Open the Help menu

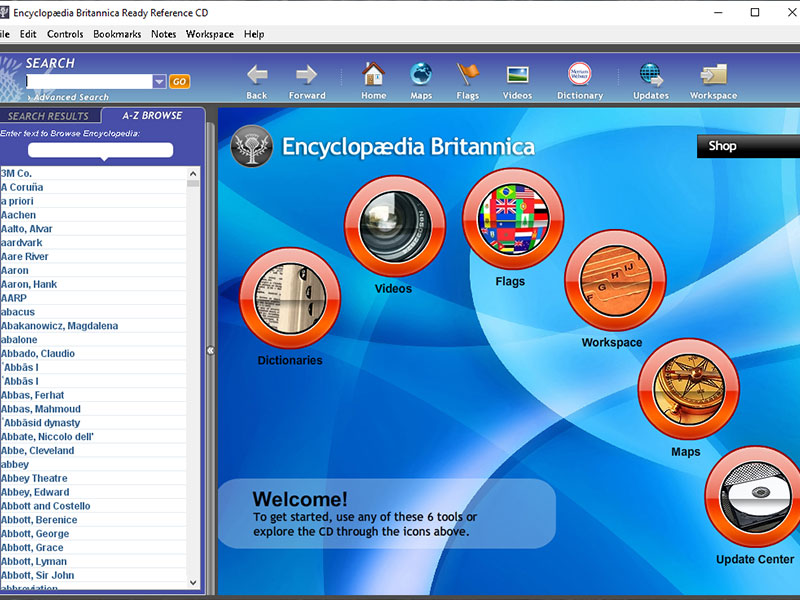pos(254,34)
